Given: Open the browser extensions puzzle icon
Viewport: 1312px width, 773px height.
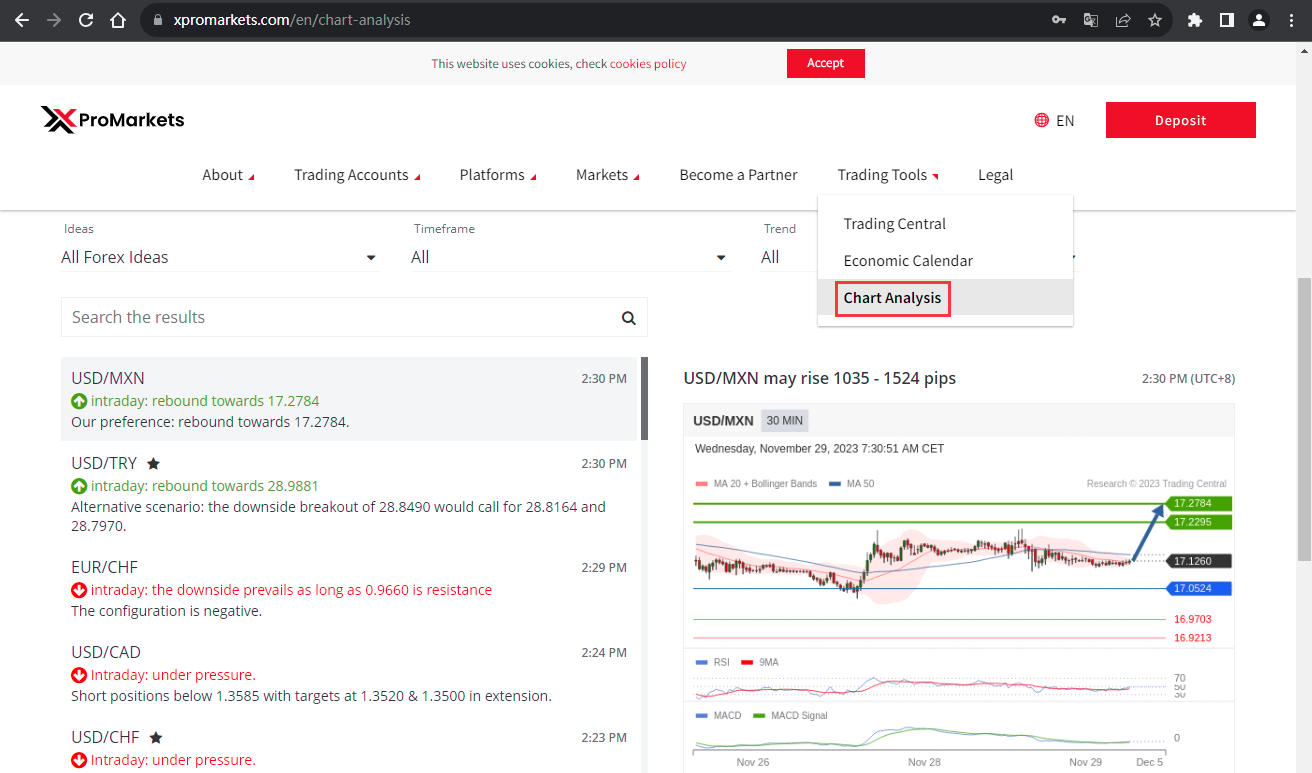Looking at the screenshot, I should [1194, 20].
